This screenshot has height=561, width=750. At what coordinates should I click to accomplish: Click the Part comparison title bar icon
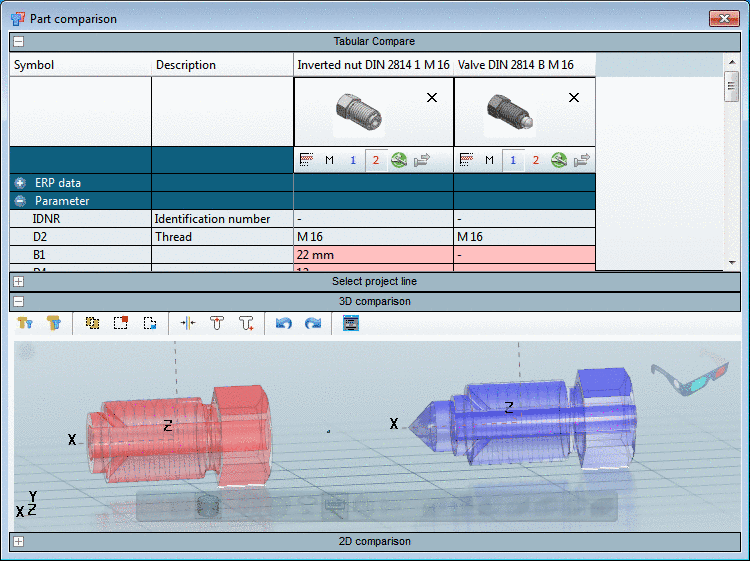(x=18, y=19)
